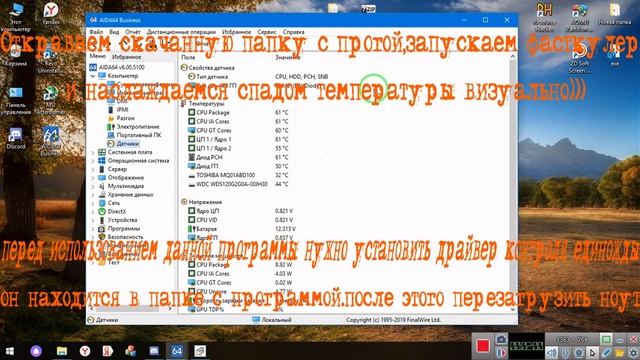Viewport: 640px width, 360px height.
Task: Click the CPU GT Cores temperature row icon
Action: pos(191,130)
